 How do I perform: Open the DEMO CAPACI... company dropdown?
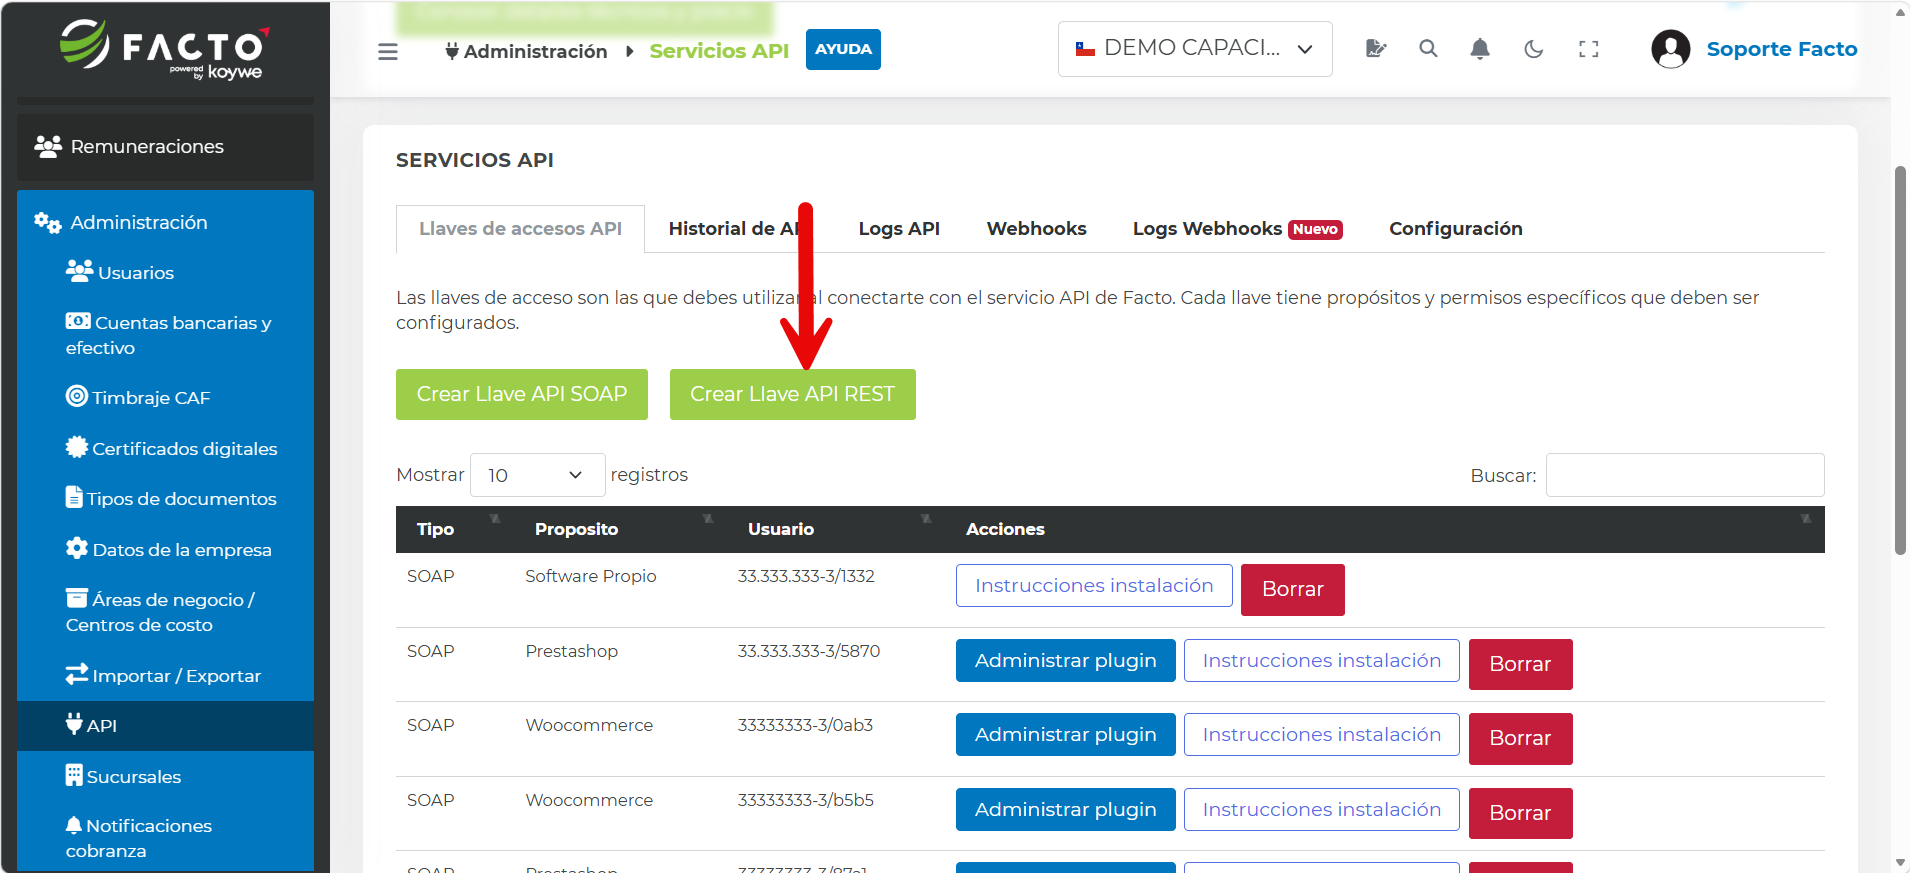pos(1195,49)
